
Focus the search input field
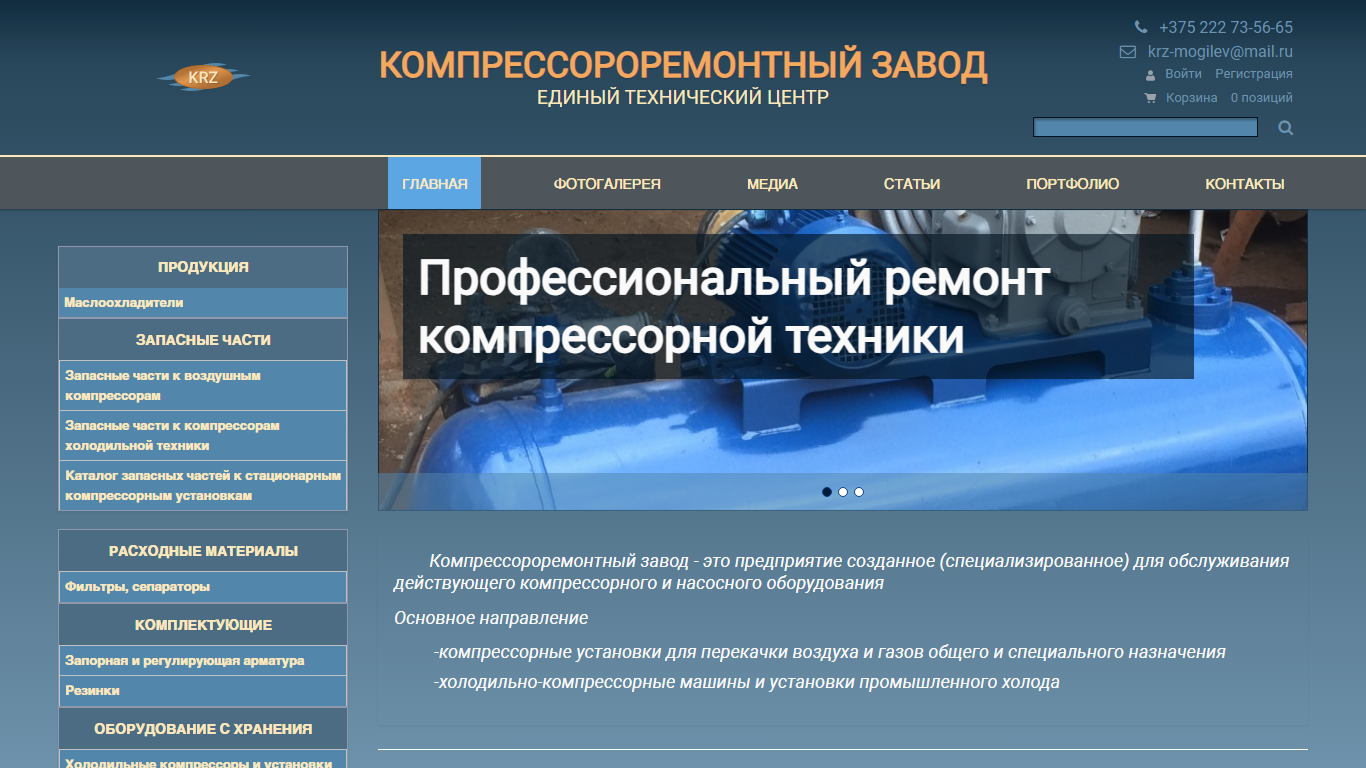point(1145,127)
